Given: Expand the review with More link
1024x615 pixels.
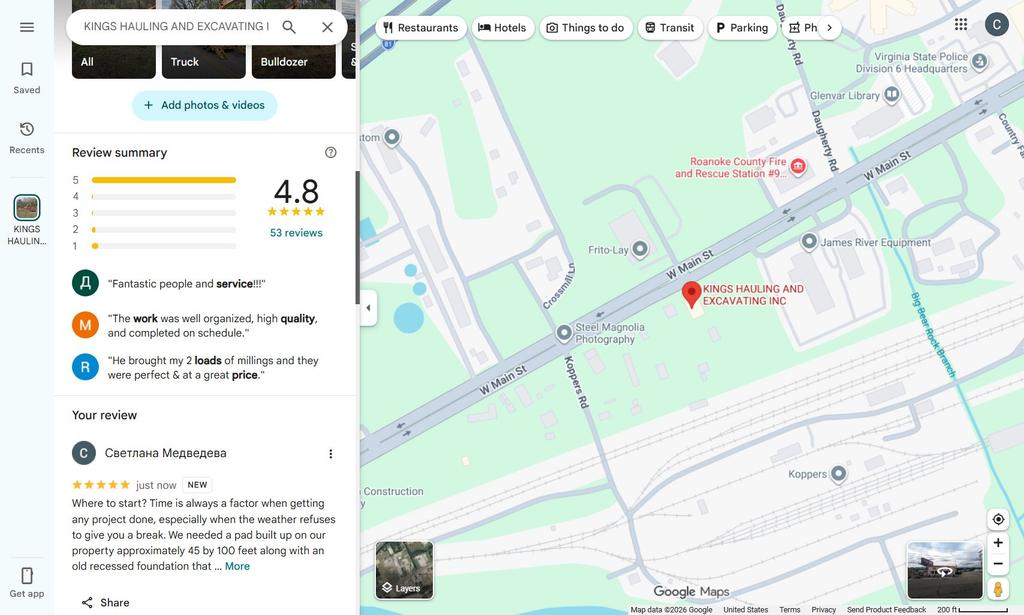Looking at the screenshot, I should 237,566.
